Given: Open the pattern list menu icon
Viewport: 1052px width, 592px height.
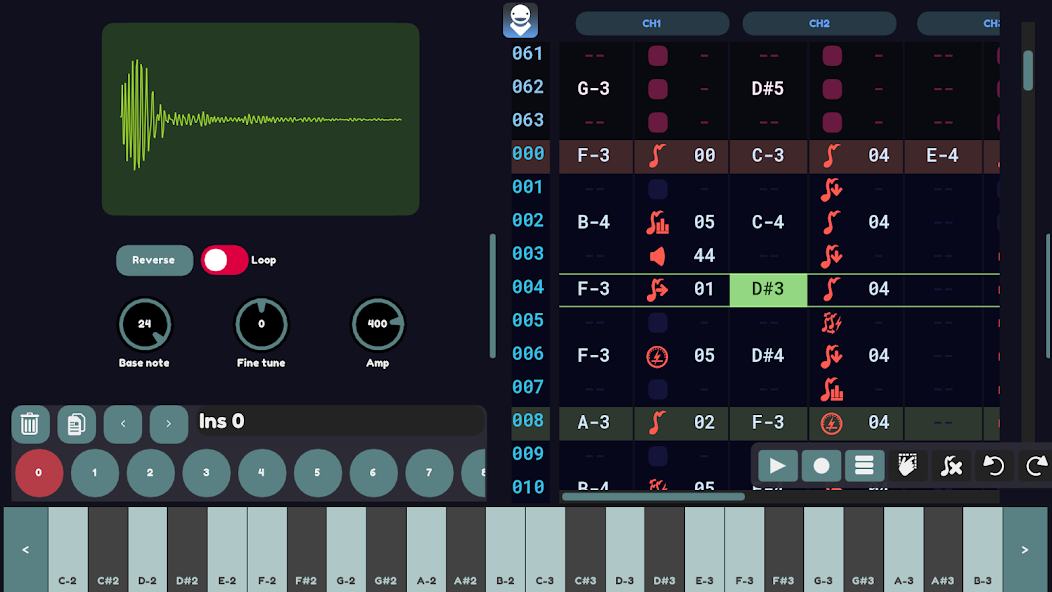Looking at the screenshot, I should (865, 466).
